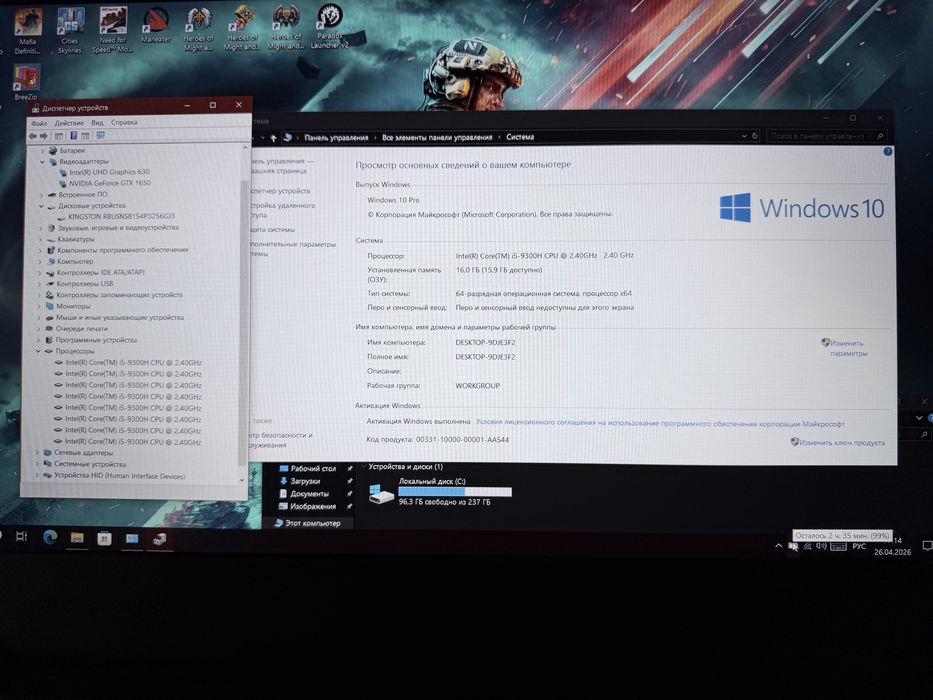The image size is (933, 700).
Task: Select Контроллеры запоминающих устройств item
Action: pos(114,295)
